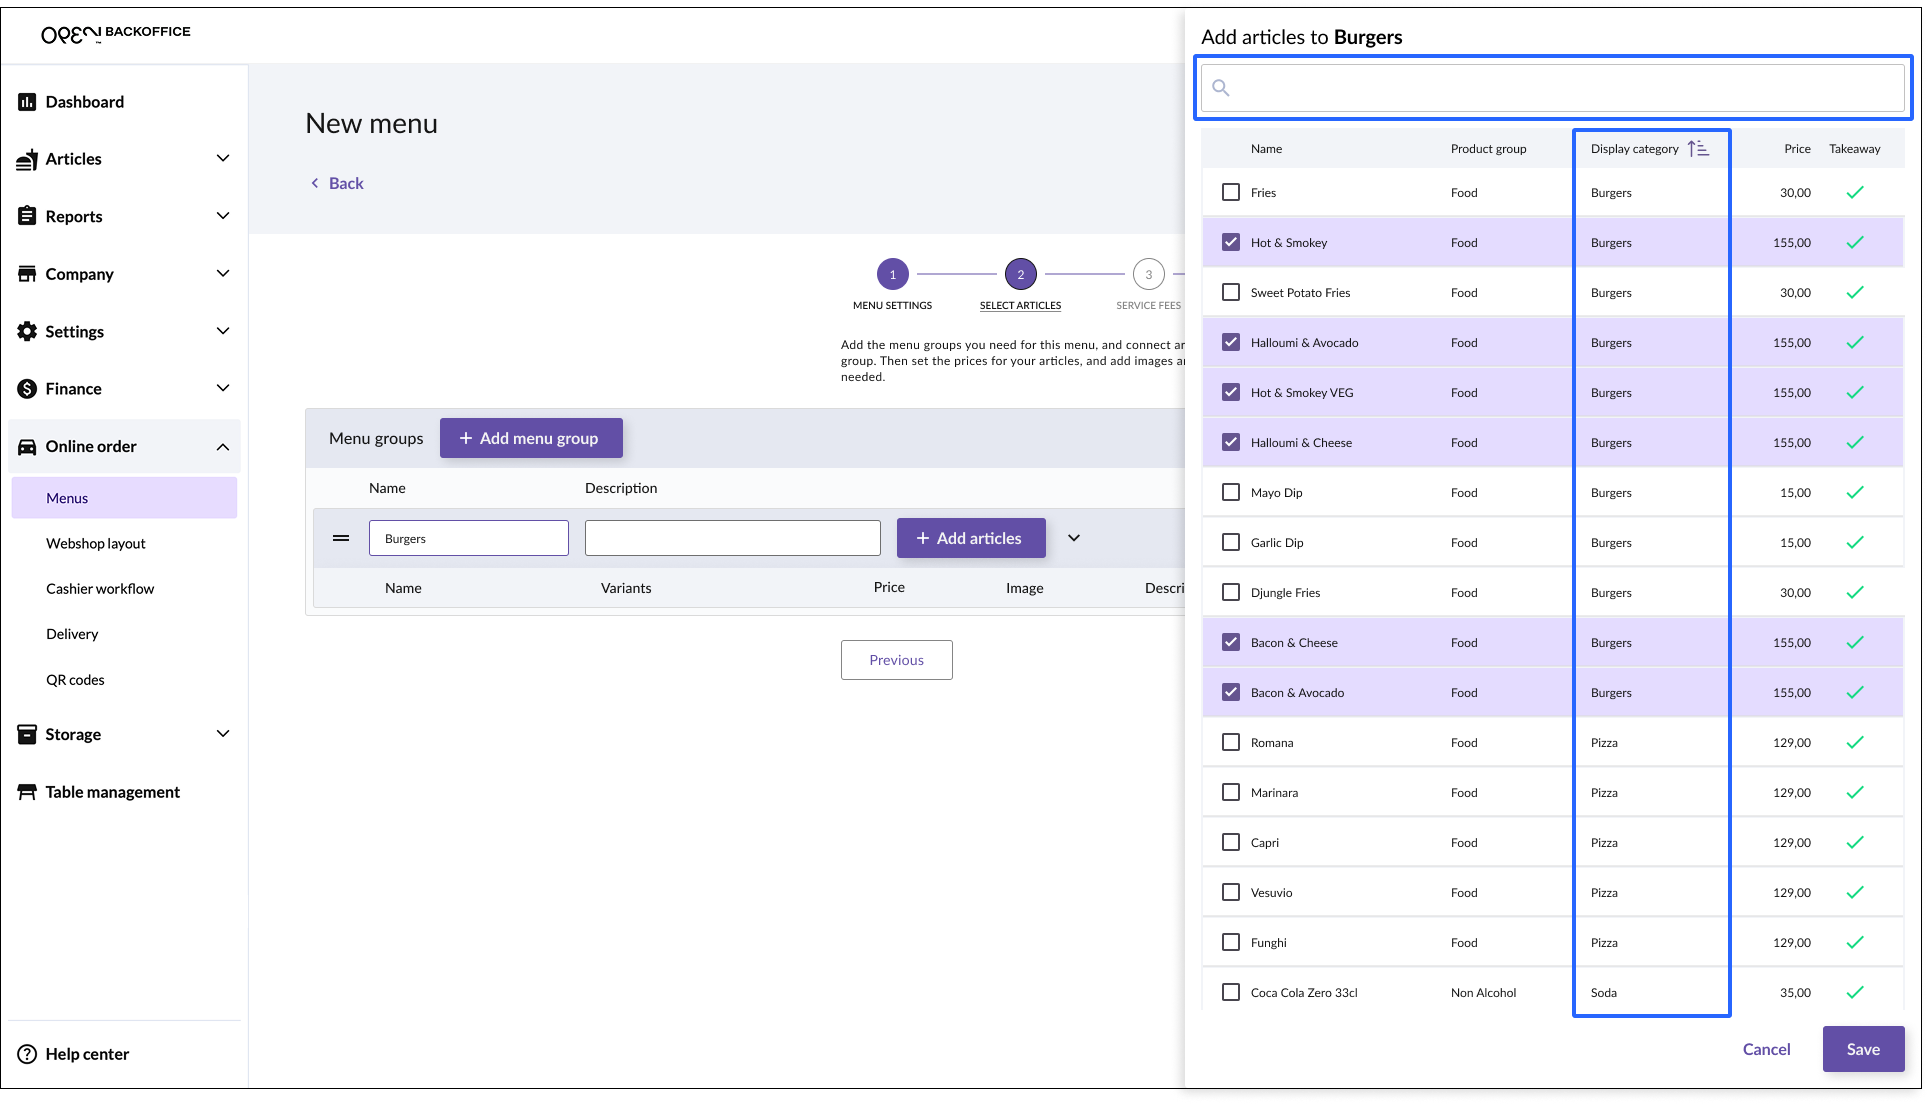
Task: Go to QR codes page
Action: [75, 680]
